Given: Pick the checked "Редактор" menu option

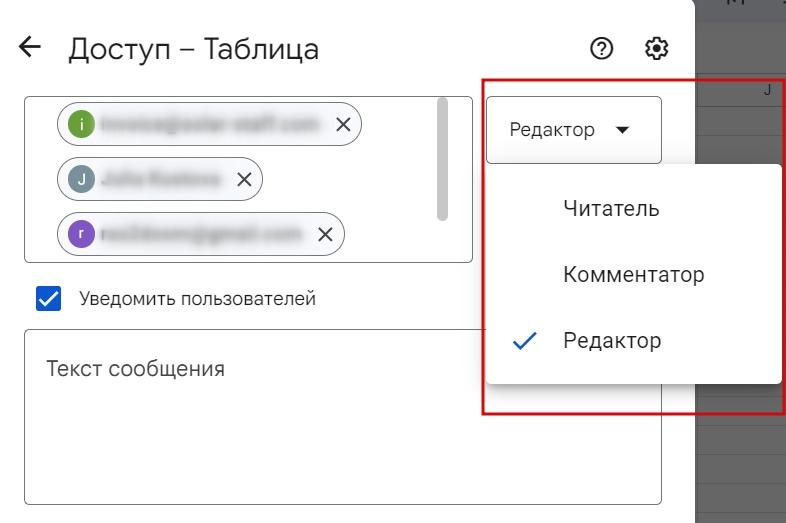Looking at the screenshot, I should point(612,341).
